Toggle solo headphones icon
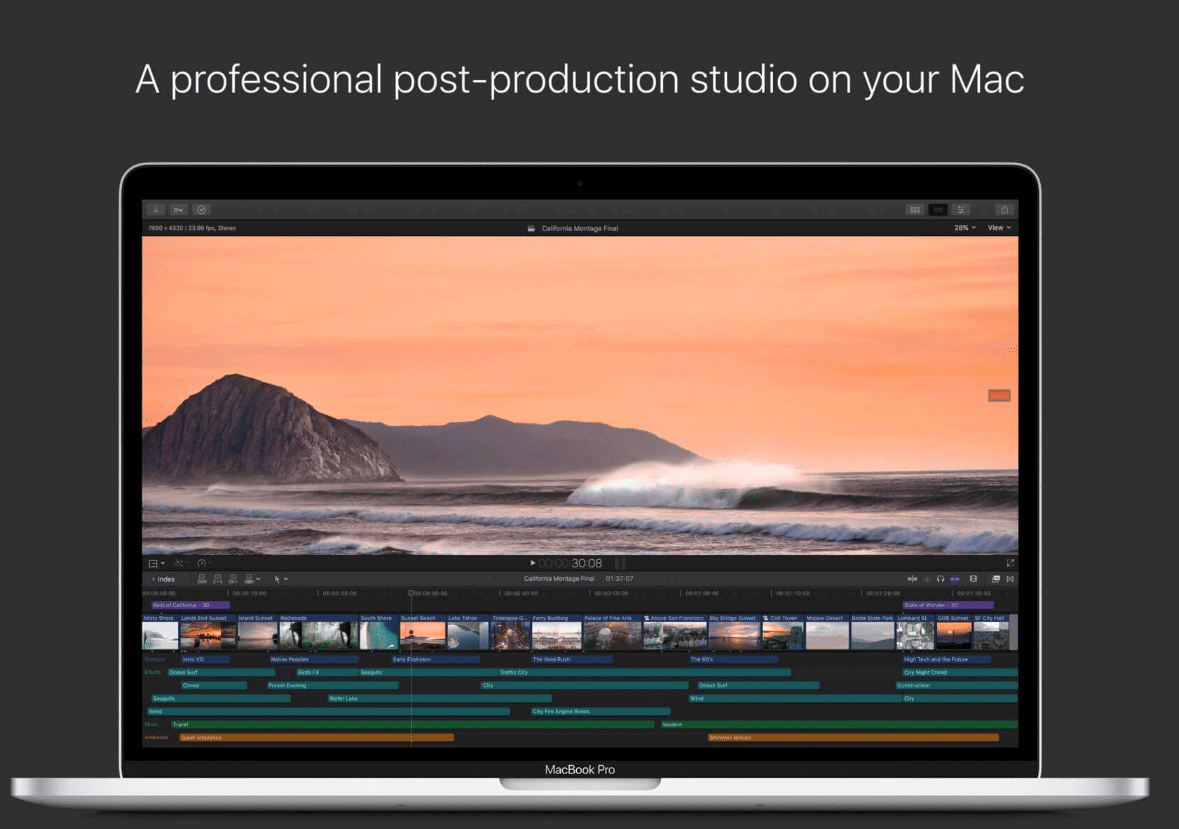 [x=941, y=579]
